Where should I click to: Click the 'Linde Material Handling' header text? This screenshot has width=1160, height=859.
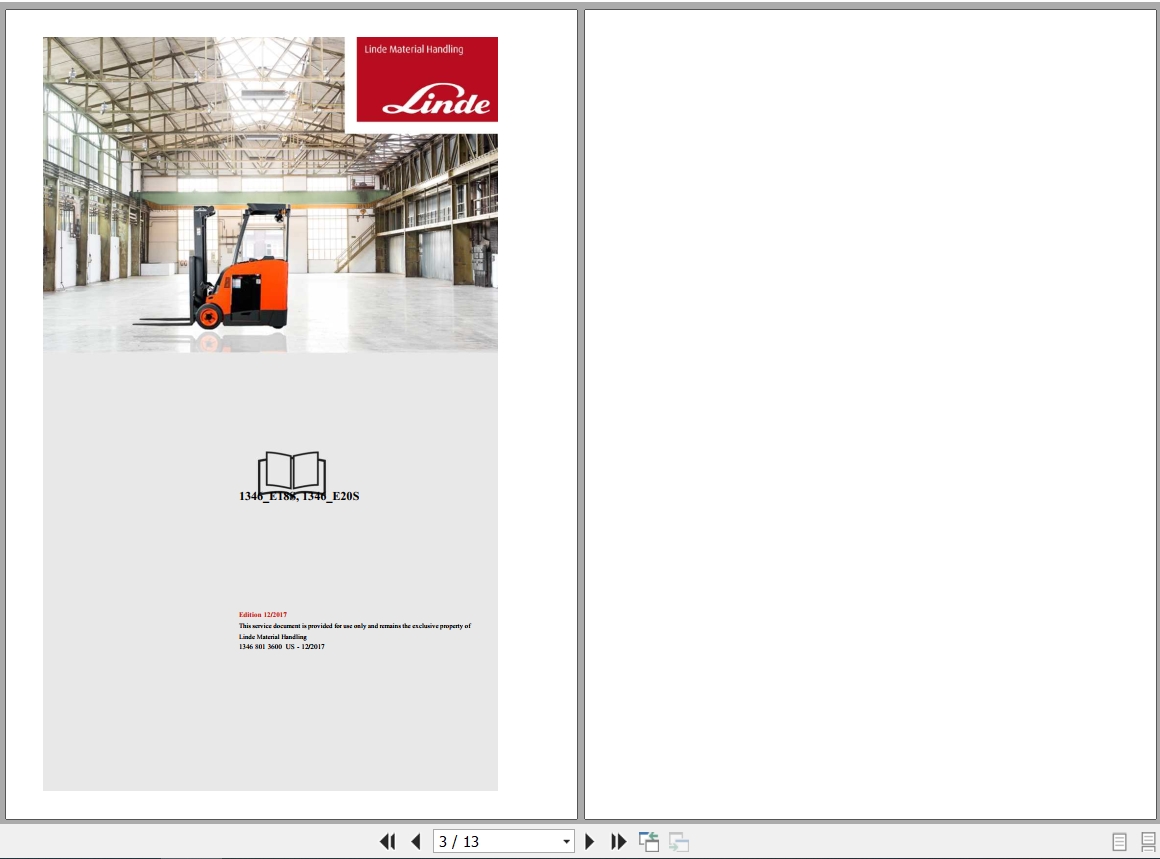pos(414,50)
